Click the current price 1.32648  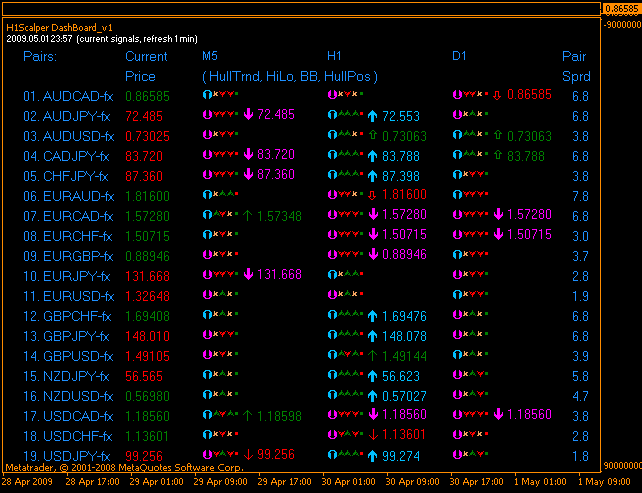[147, 296]
